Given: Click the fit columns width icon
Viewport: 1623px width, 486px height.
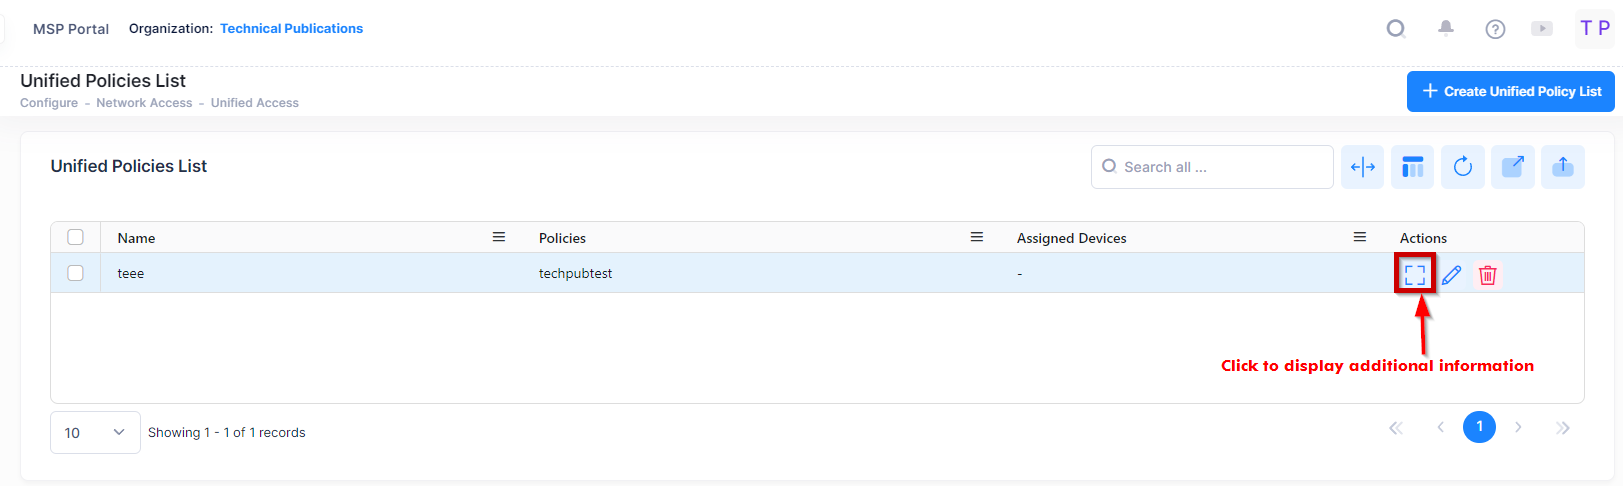Looking at the screenshot, I should tap(1363, 167).
